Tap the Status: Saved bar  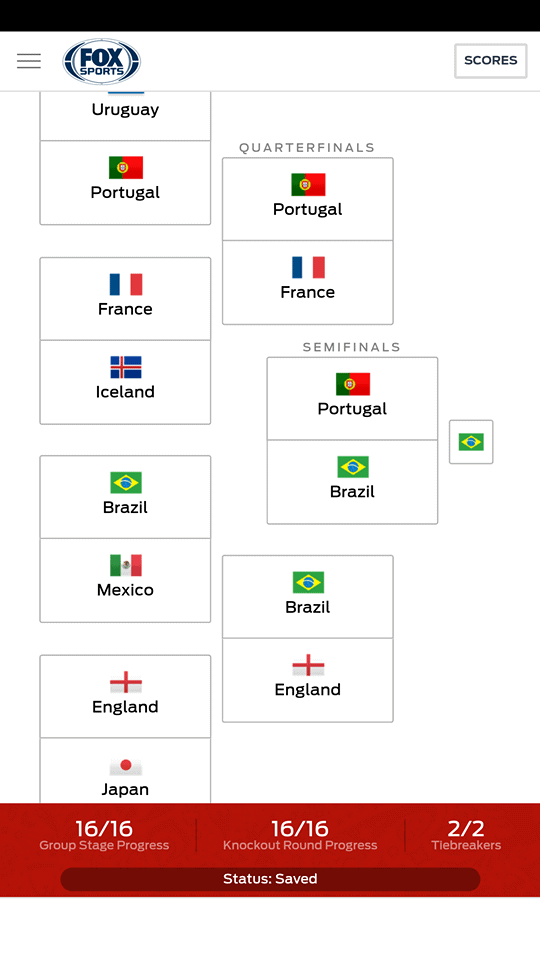coord(270,879)
